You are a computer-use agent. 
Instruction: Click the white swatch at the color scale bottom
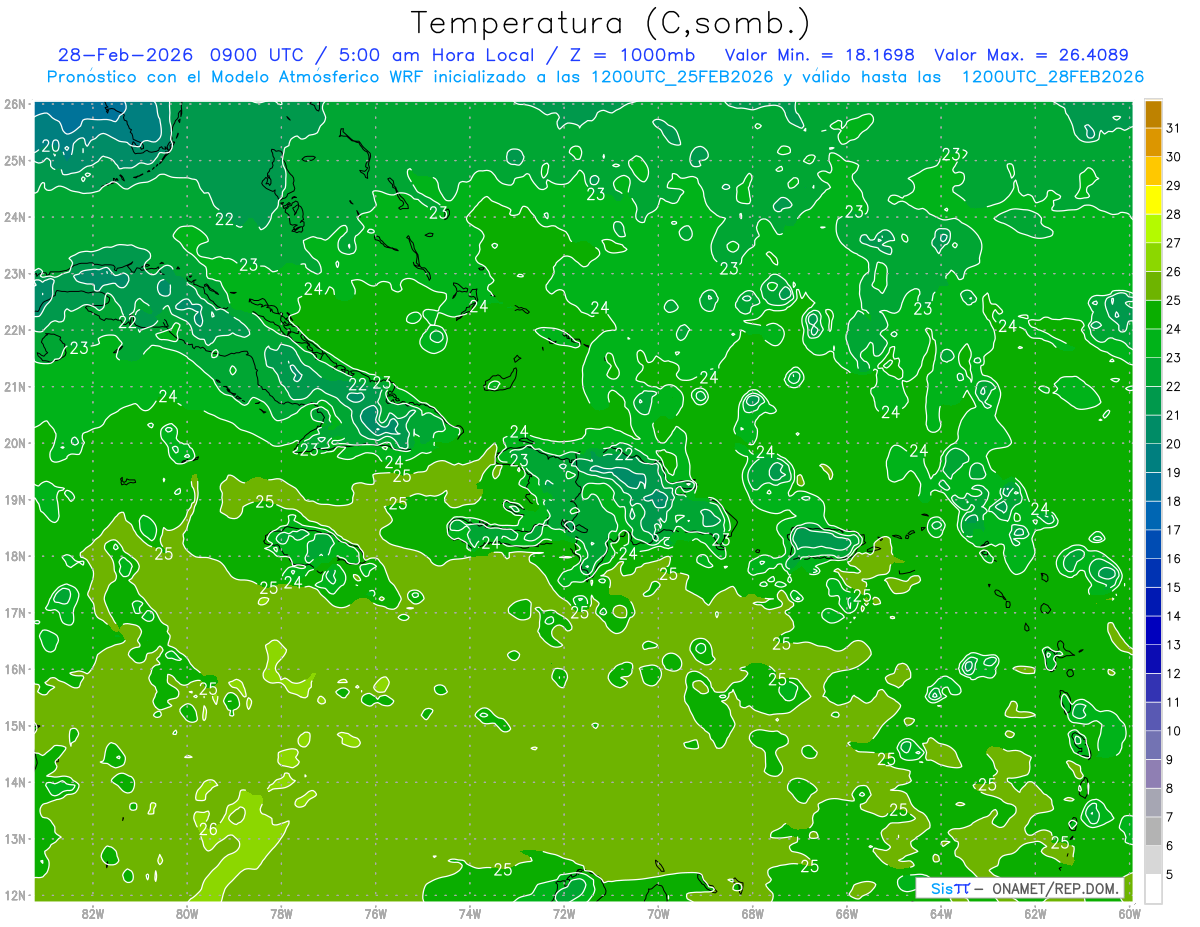click(x=1153, y=889)
